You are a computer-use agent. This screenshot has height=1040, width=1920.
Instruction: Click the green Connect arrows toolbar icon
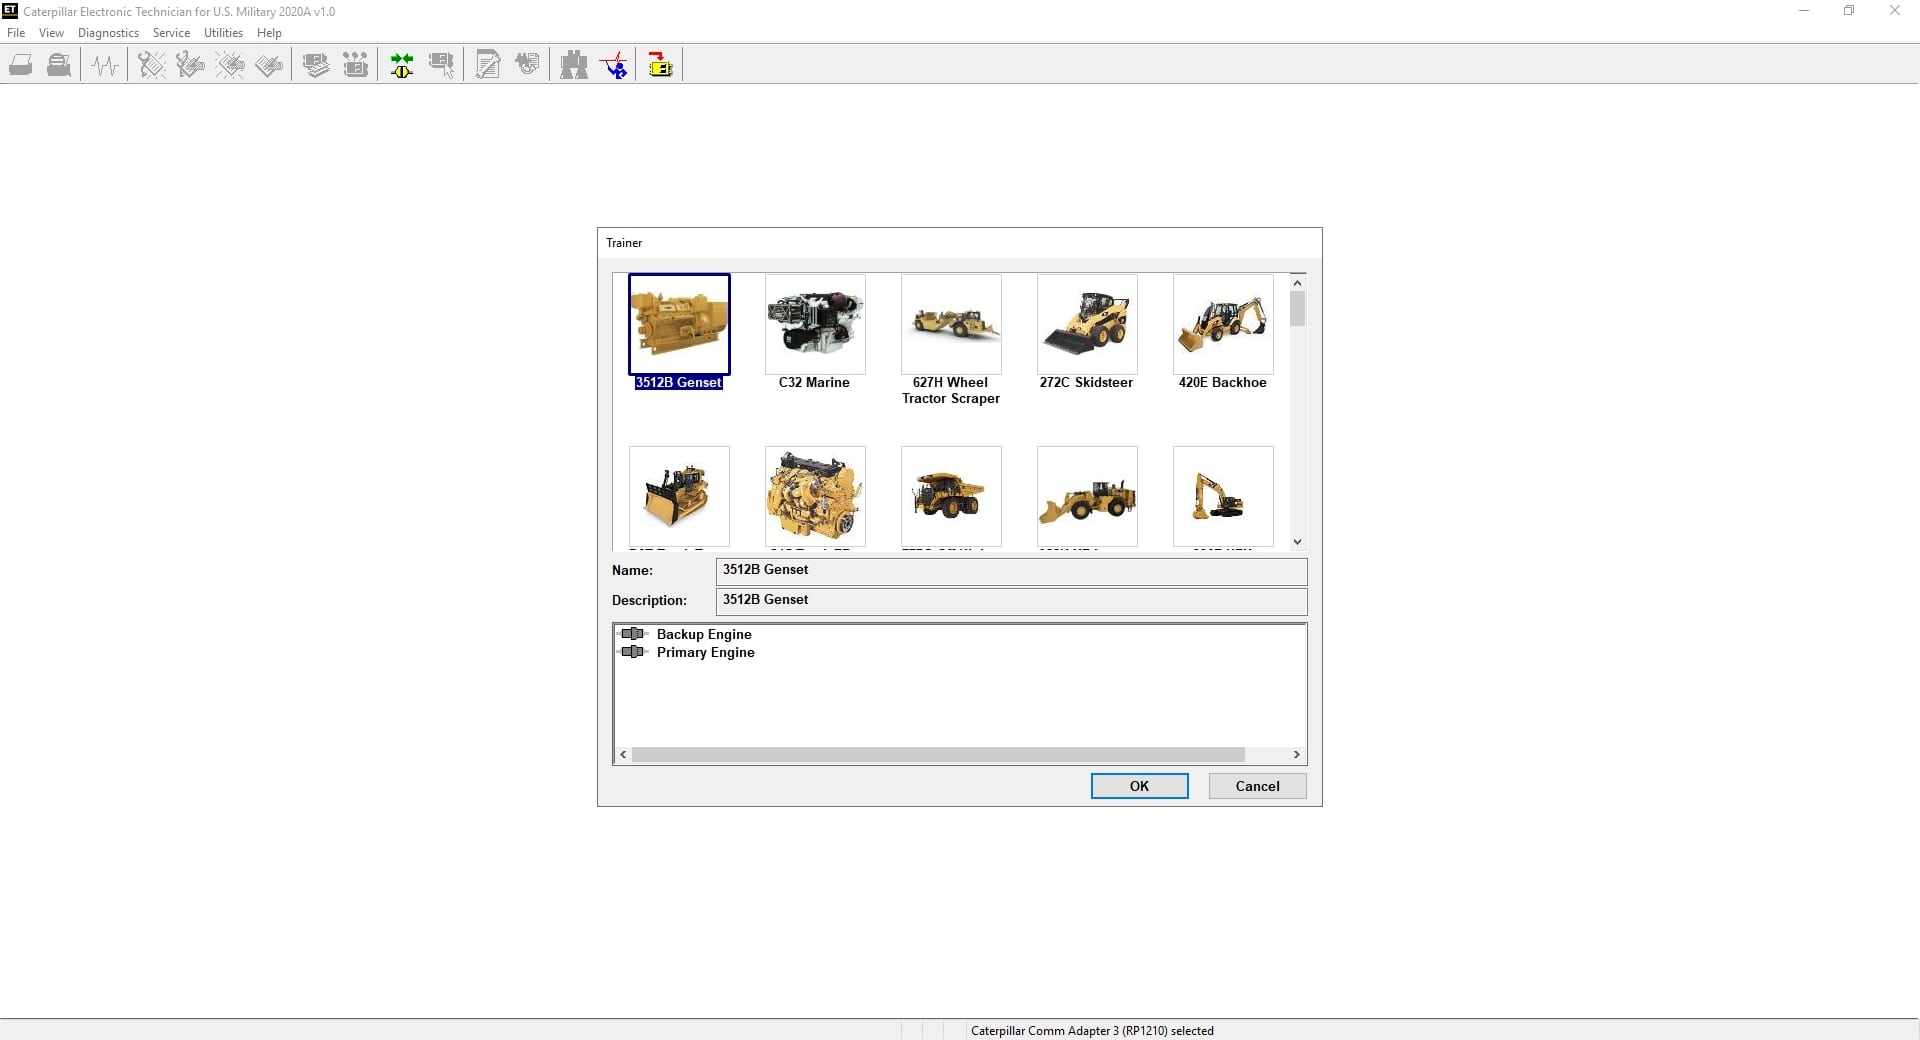[x=402, y=66]
